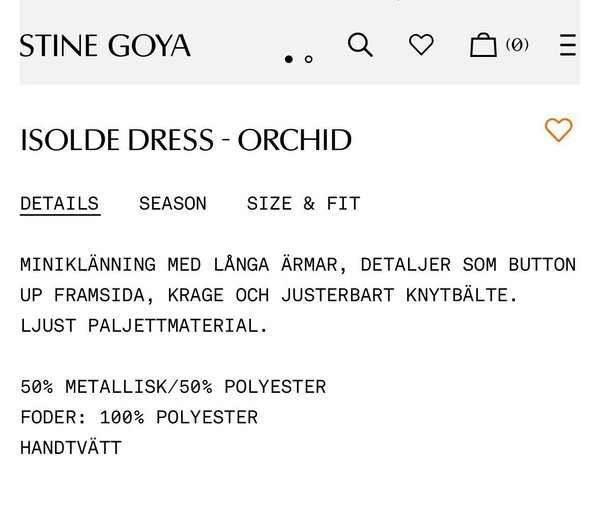Click the MINIKLÄNNING MED LÅNGA ÄRMAR line
Image resolution: width=600 pixels, height=519 pixels.
[298, 265]
